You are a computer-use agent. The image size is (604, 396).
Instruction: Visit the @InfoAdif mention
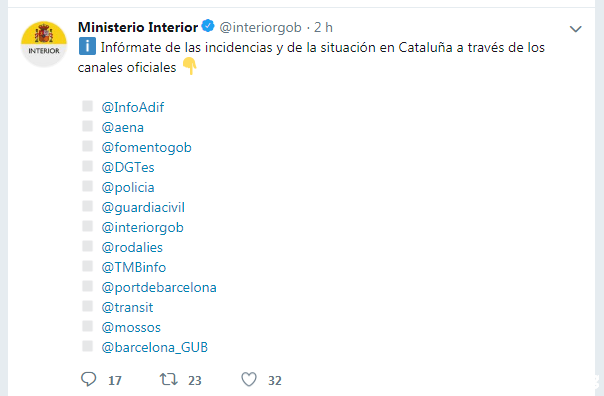click(133, 107)
